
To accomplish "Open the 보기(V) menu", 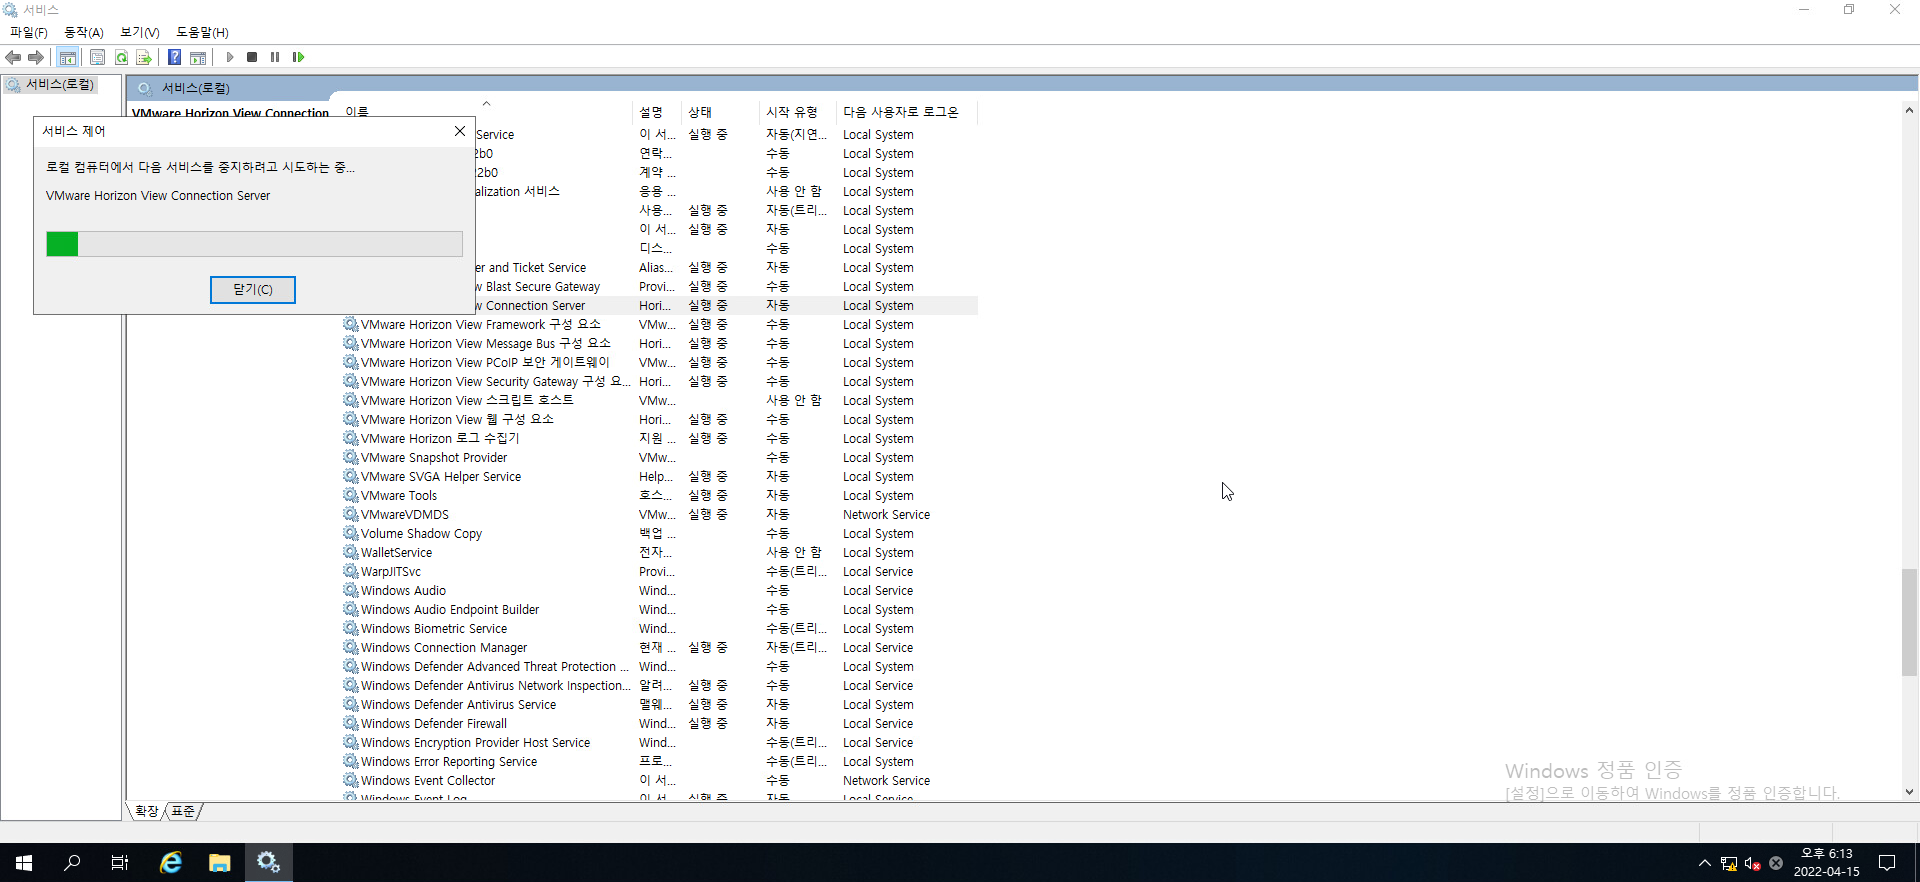I will 140,32.
